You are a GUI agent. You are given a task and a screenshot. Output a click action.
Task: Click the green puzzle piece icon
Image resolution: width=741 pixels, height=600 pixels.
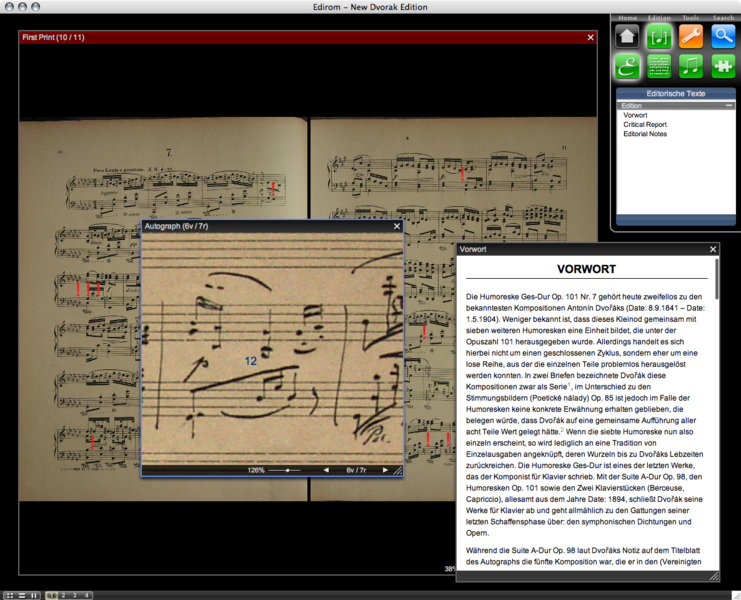723,66
